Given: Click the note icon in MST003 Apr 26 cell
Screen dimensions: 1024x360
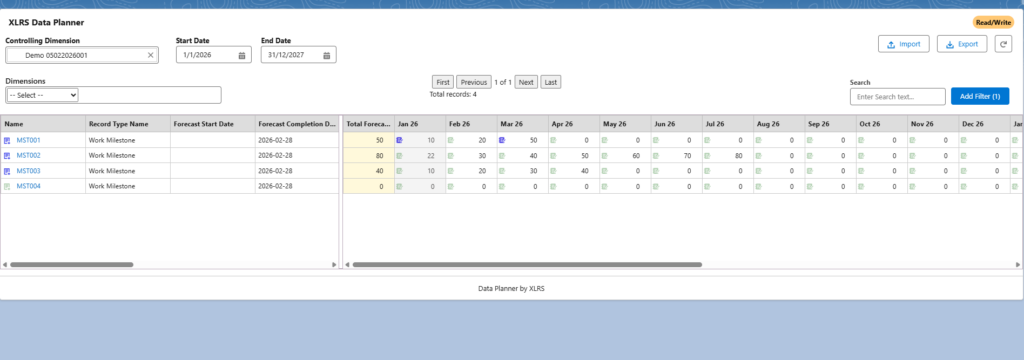Looking at the screenshot, I should (x=553, y=171).
